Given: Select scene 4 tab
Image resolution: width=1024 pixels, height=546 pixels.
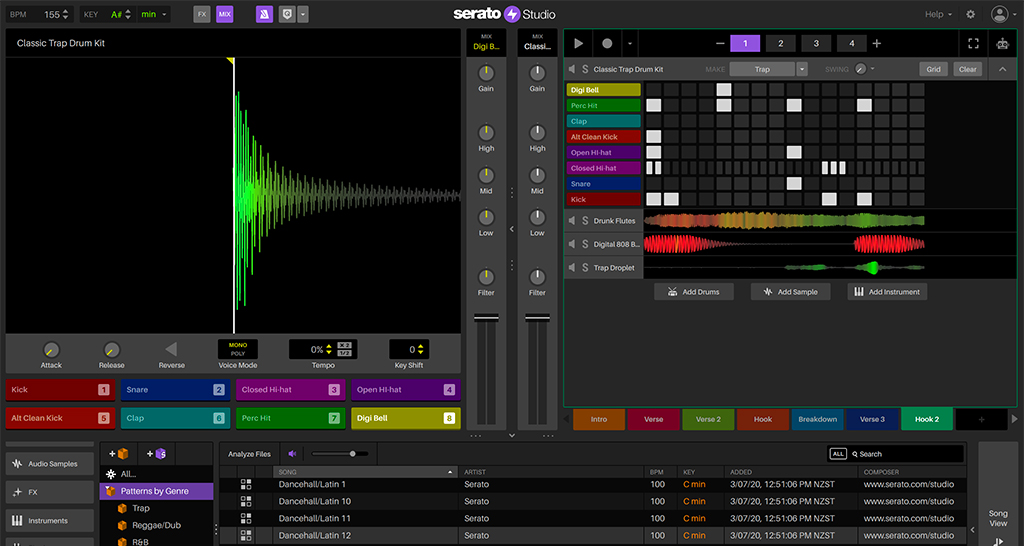Looking at the screenshot, I should (x=851, y=44).
